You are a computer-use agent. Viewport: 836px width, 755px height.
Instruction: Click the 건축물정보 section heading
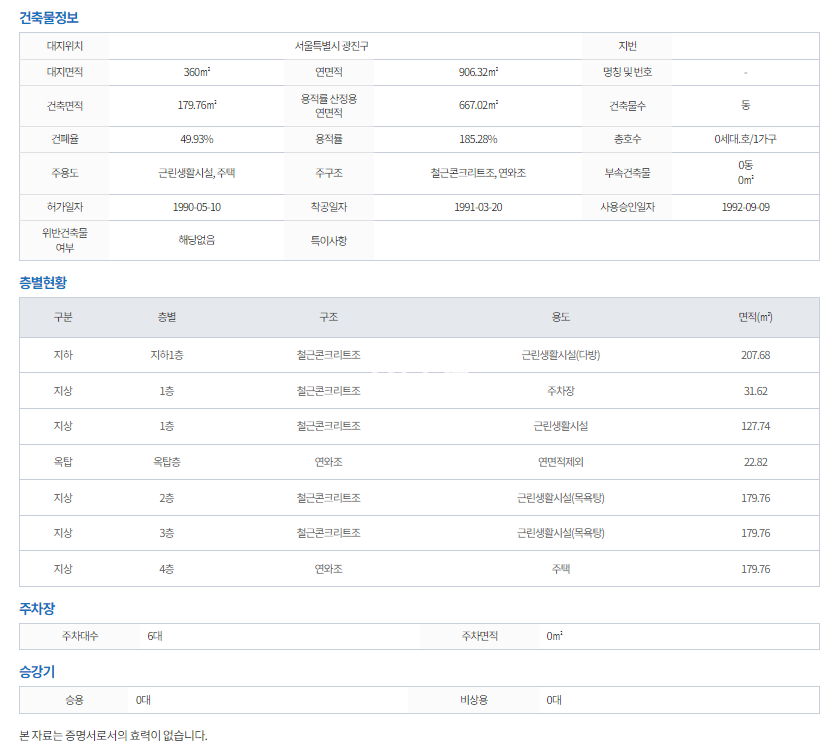[49, 18]
